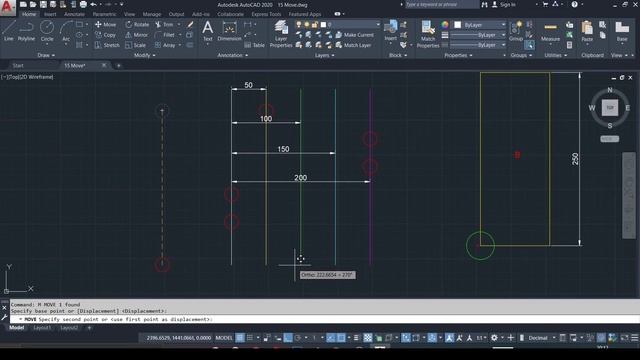Switch to the Layout1 tab
Image resolution: width=640 pixels, height=360 pixels.
(42, 328)
